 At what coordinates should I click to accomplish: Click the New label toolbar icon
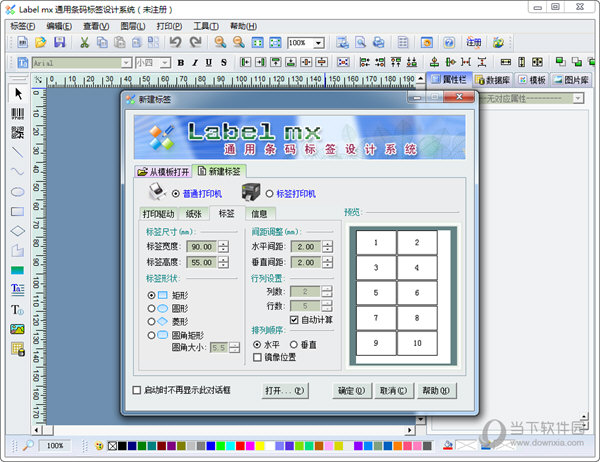[x=23, y=42]
